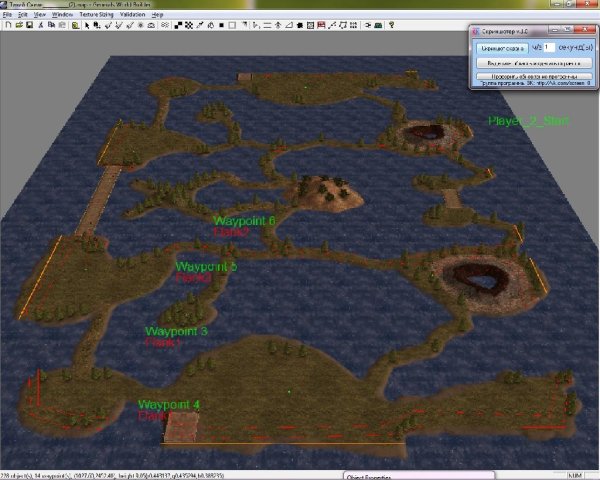Viewport: 600px width, 480px height.
Task: Click the bottom button in the screenshoter window
Action: pyautogui.click(x=529, y=75)
